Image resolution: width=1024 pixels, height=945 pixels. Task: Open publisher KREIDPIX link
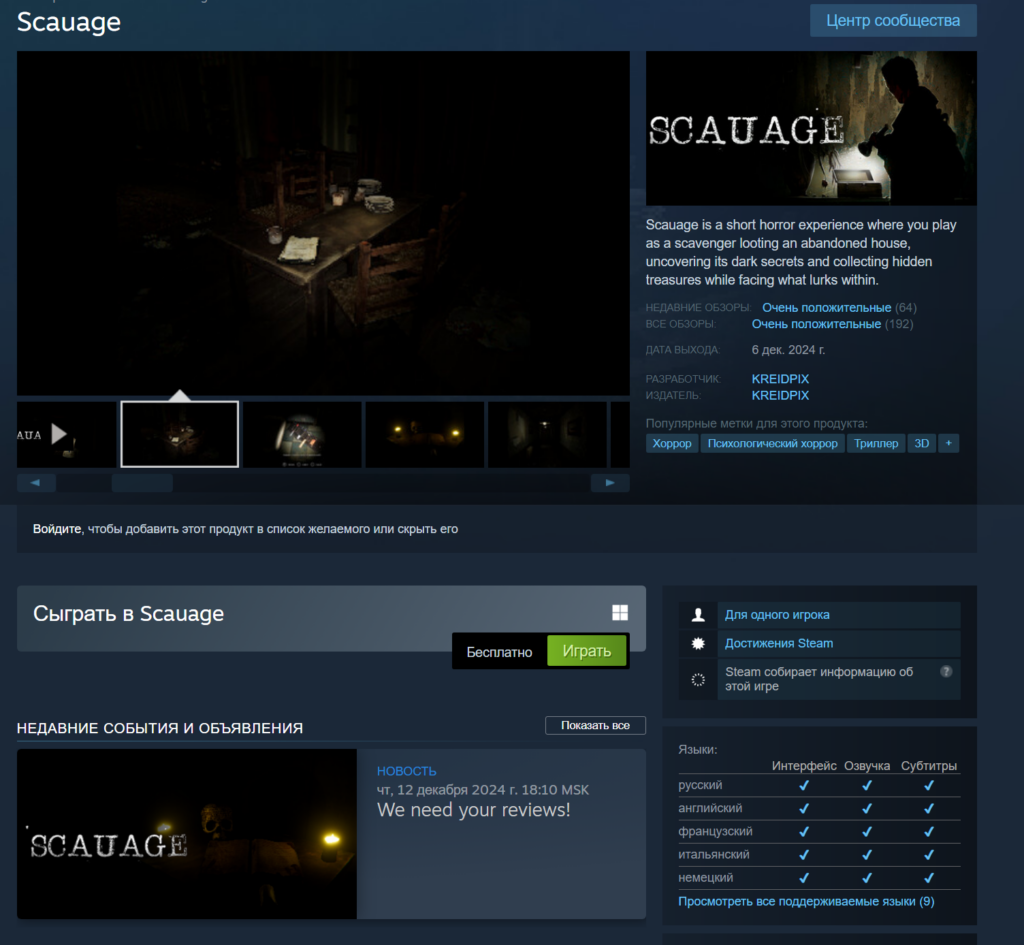pyautogui.click(x=780, y=395)
